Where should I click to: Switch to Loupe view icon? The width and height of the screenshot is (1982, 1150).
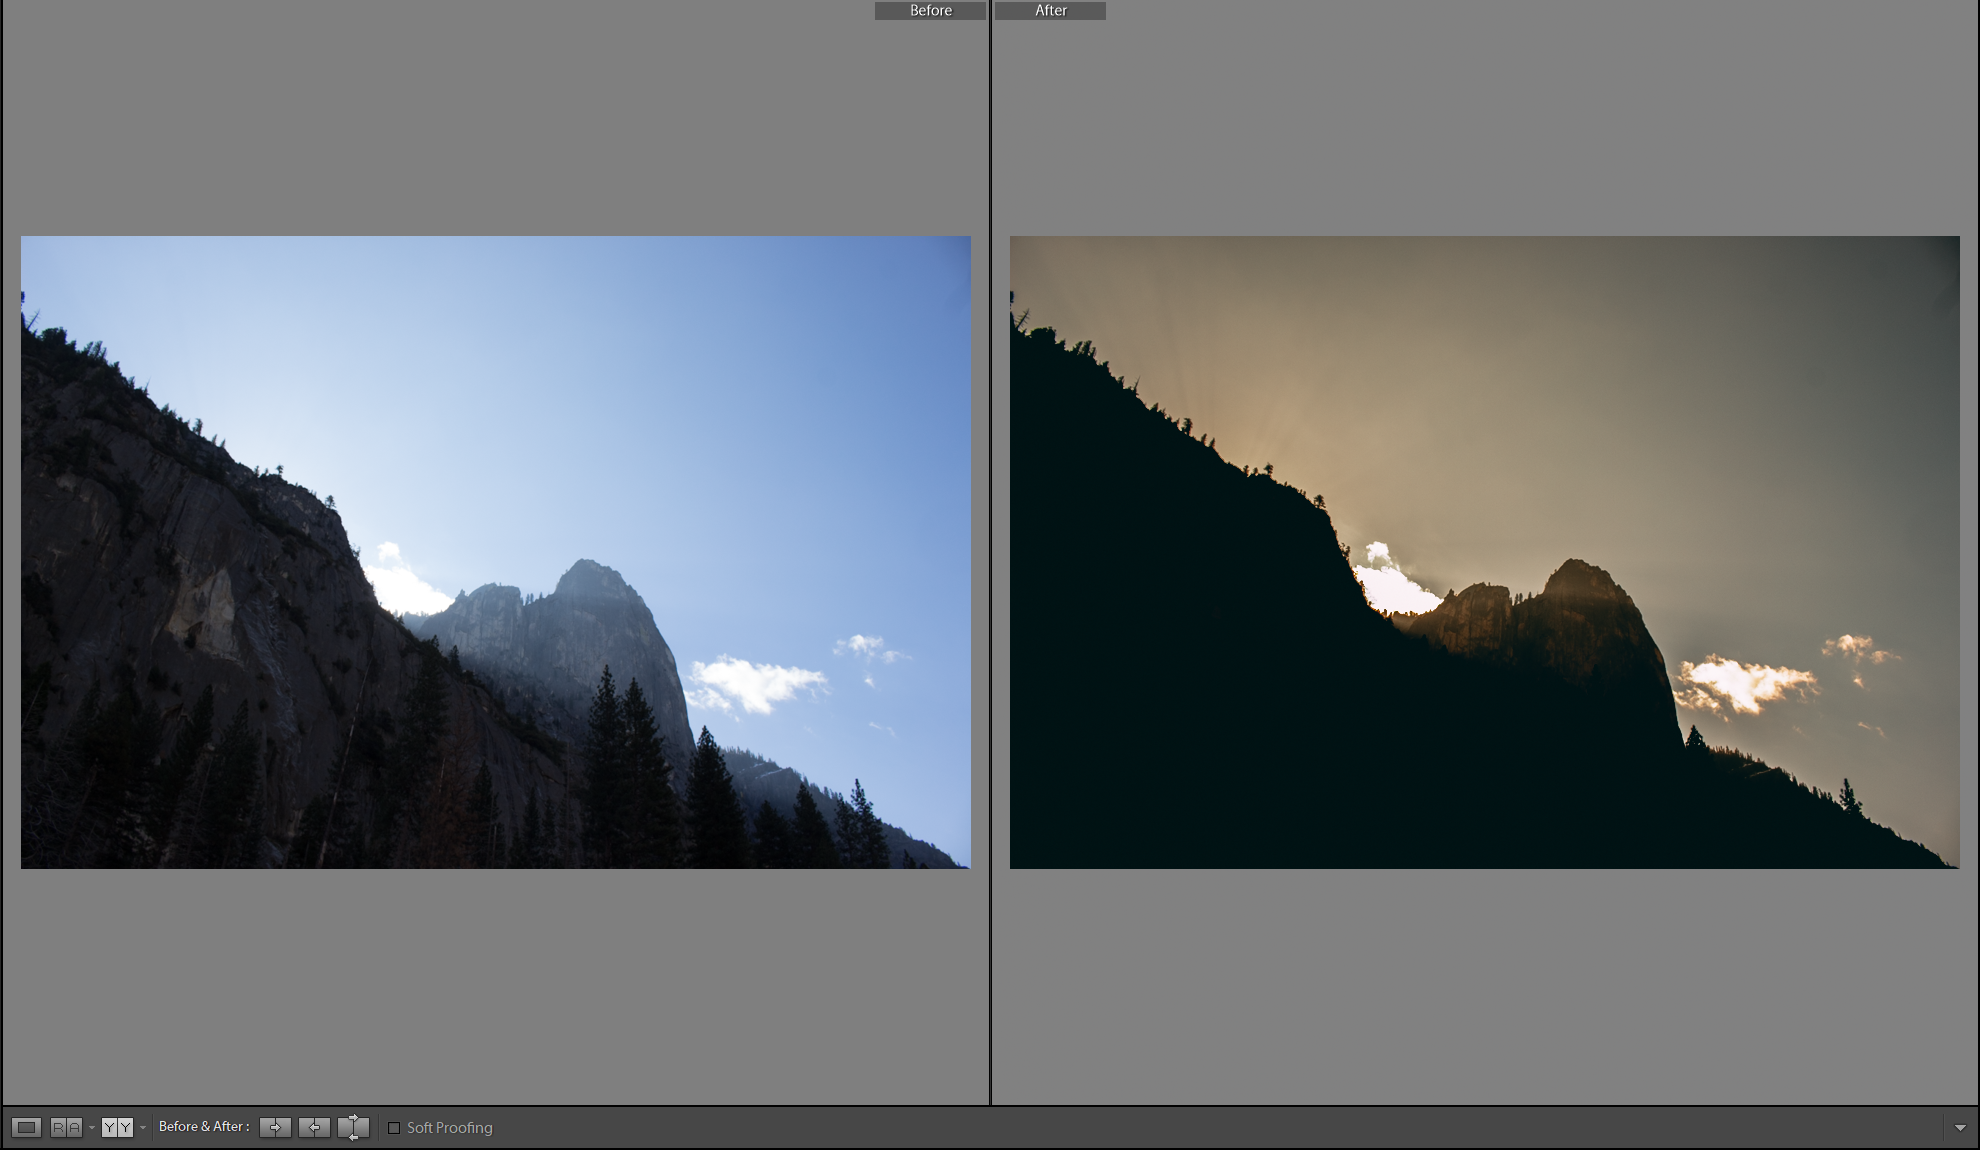pyautogui.click(x=27, y=1127)
